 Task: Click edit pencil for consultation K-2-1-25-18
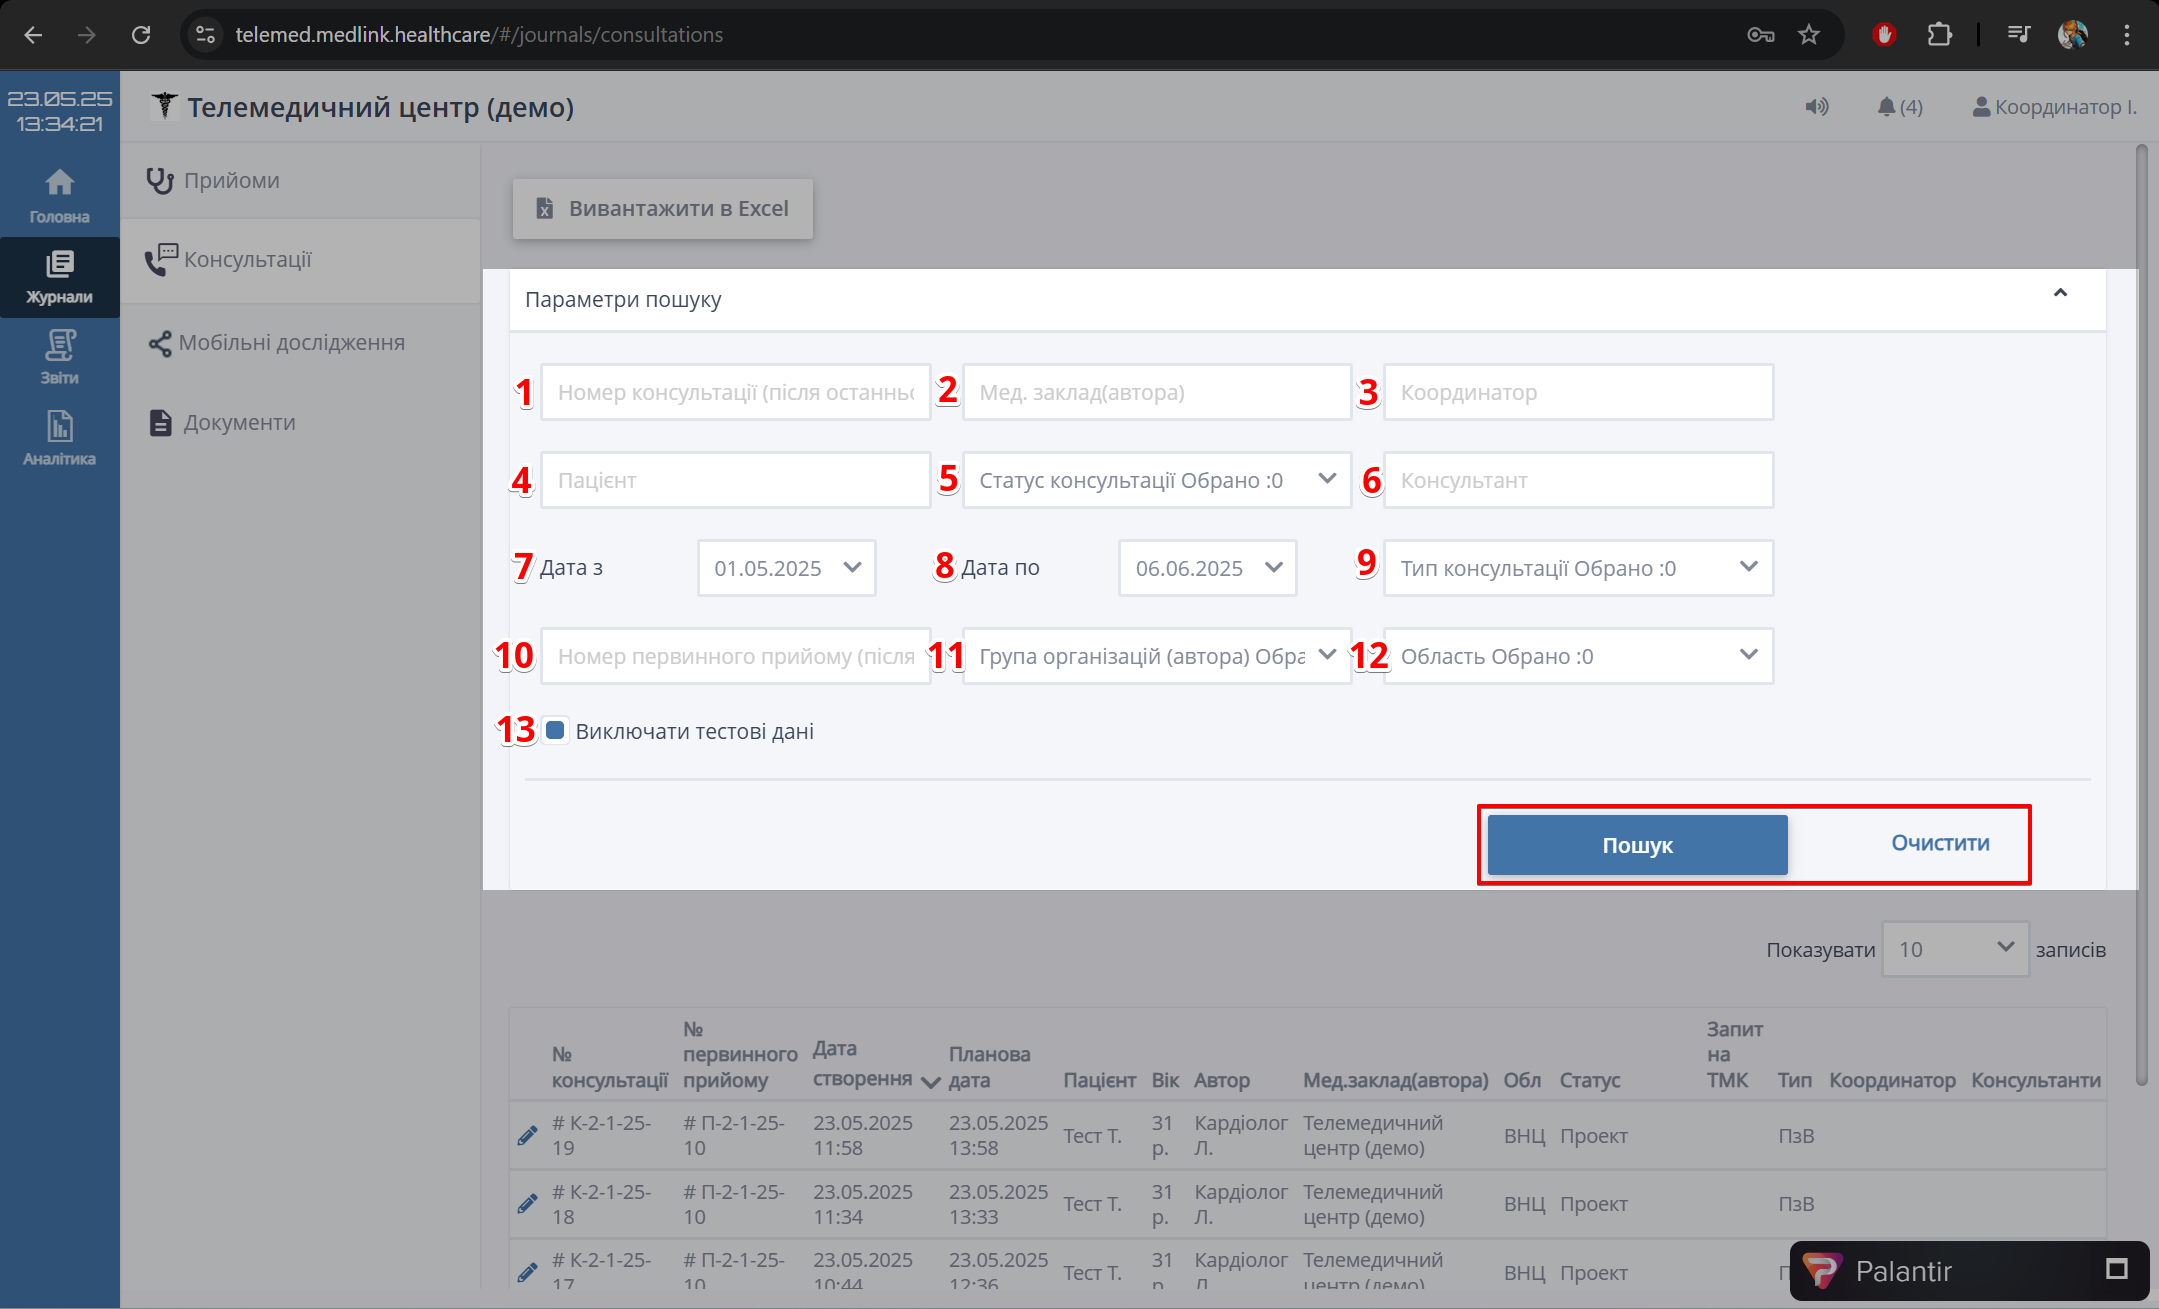click(x=527, y=1204)
